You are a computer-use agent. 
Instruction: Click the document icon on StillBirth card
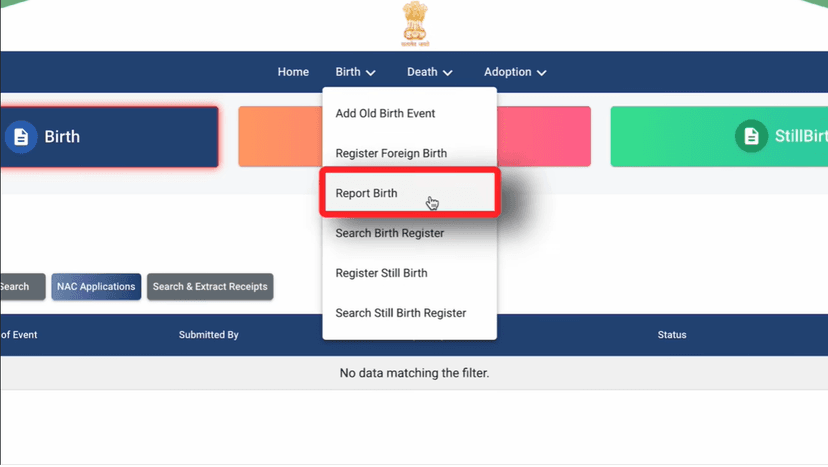click(x=752, y=137)
